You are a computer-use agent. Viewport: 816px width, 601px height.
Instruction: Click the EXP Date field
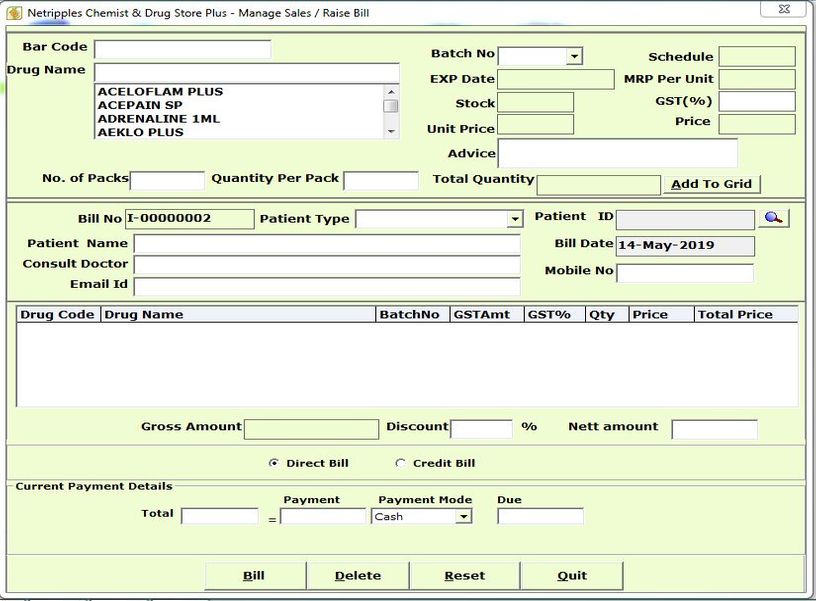click(x=556, y=80)
